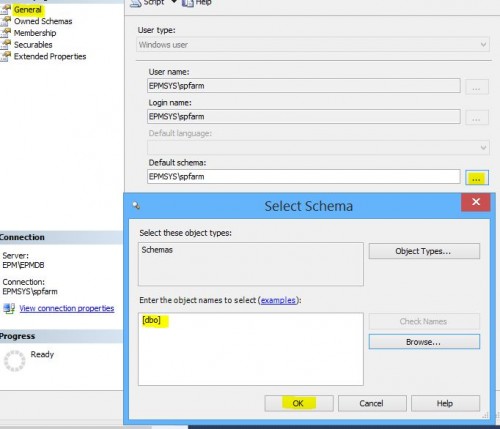Click the General page icon
Image resolution: width=500 pixels, height=429 pixels.
(5, 9)
